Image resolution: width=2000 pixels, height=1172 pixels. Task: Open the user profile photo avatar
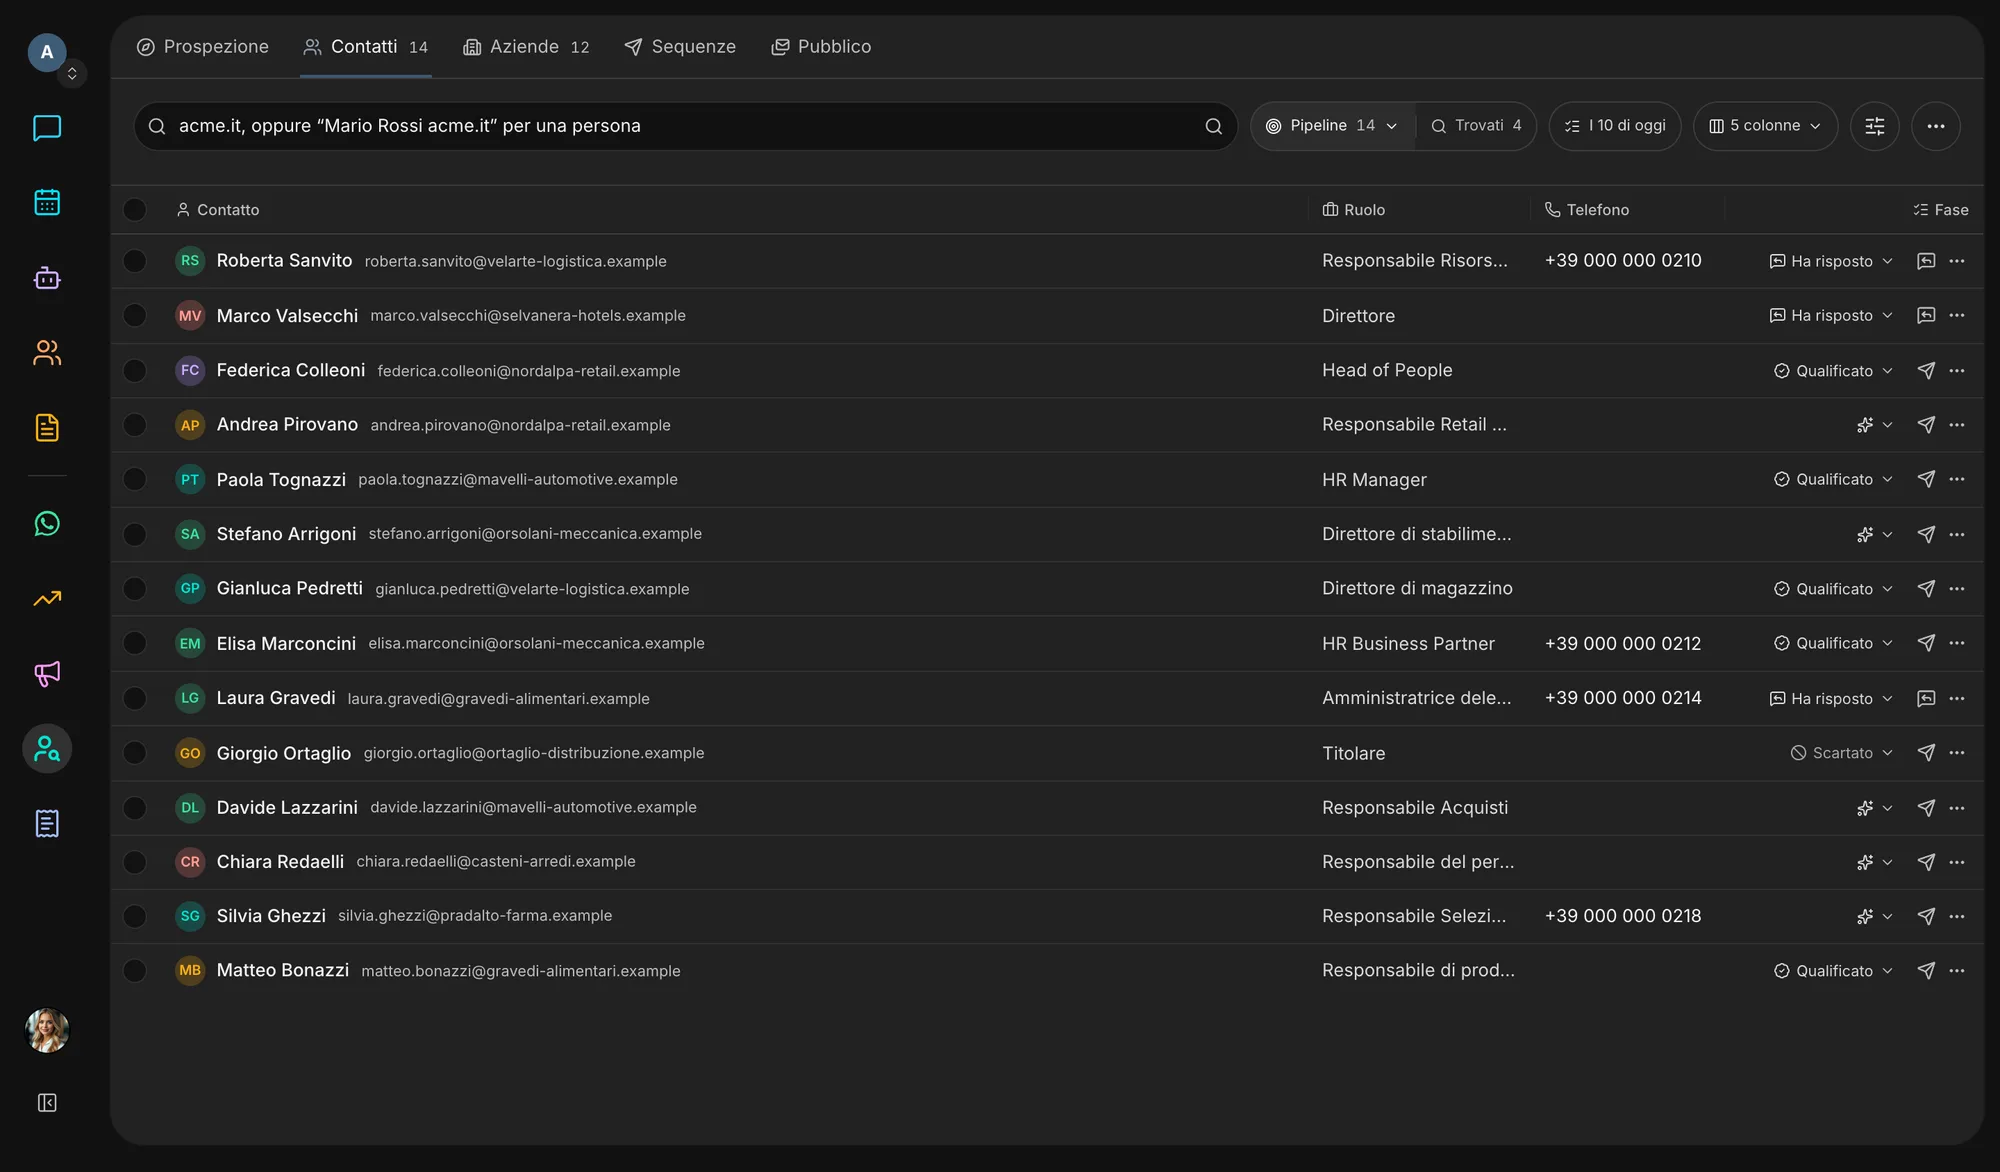pyautogui.click(x=47, y=1030)
